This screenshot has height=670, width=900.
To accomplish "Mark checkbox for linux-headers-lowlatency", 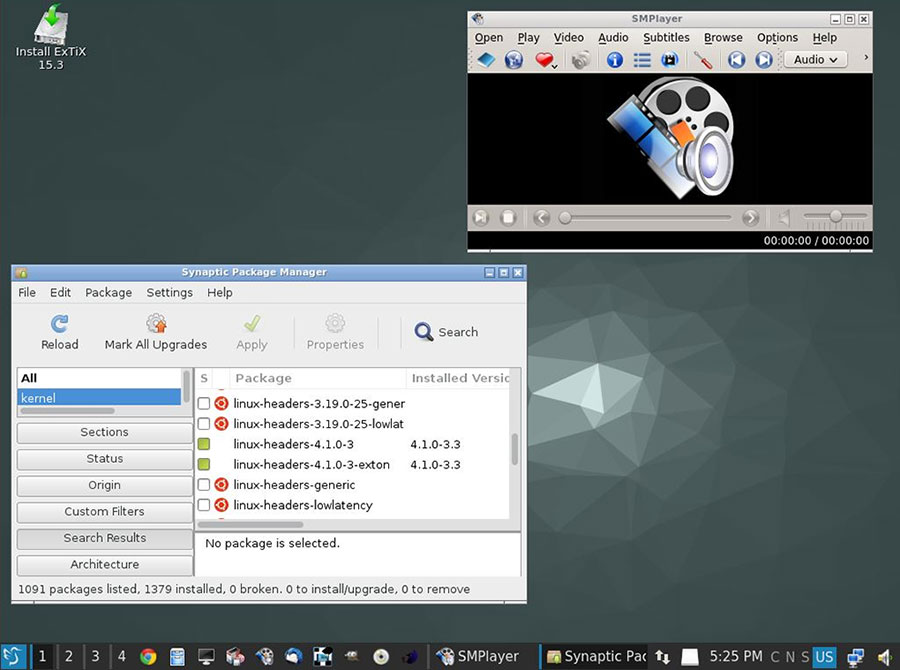I will 204,505.
